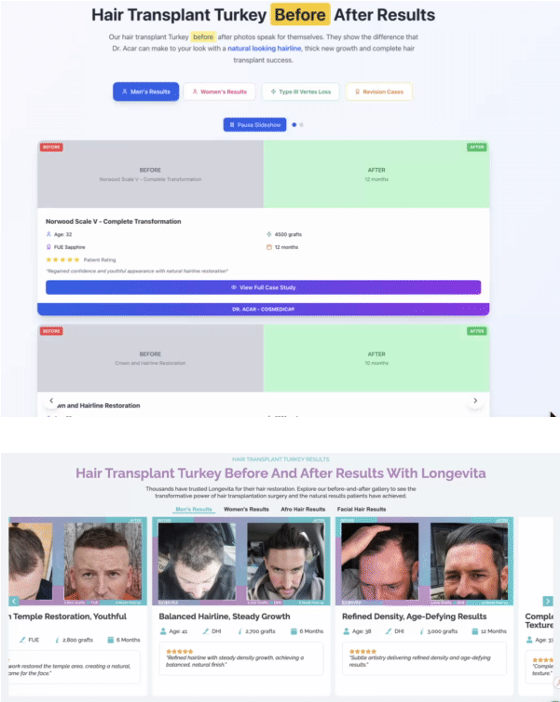Click the Patient Rating gold stars
Screen dimensions: 560x702
pos(63,260)
